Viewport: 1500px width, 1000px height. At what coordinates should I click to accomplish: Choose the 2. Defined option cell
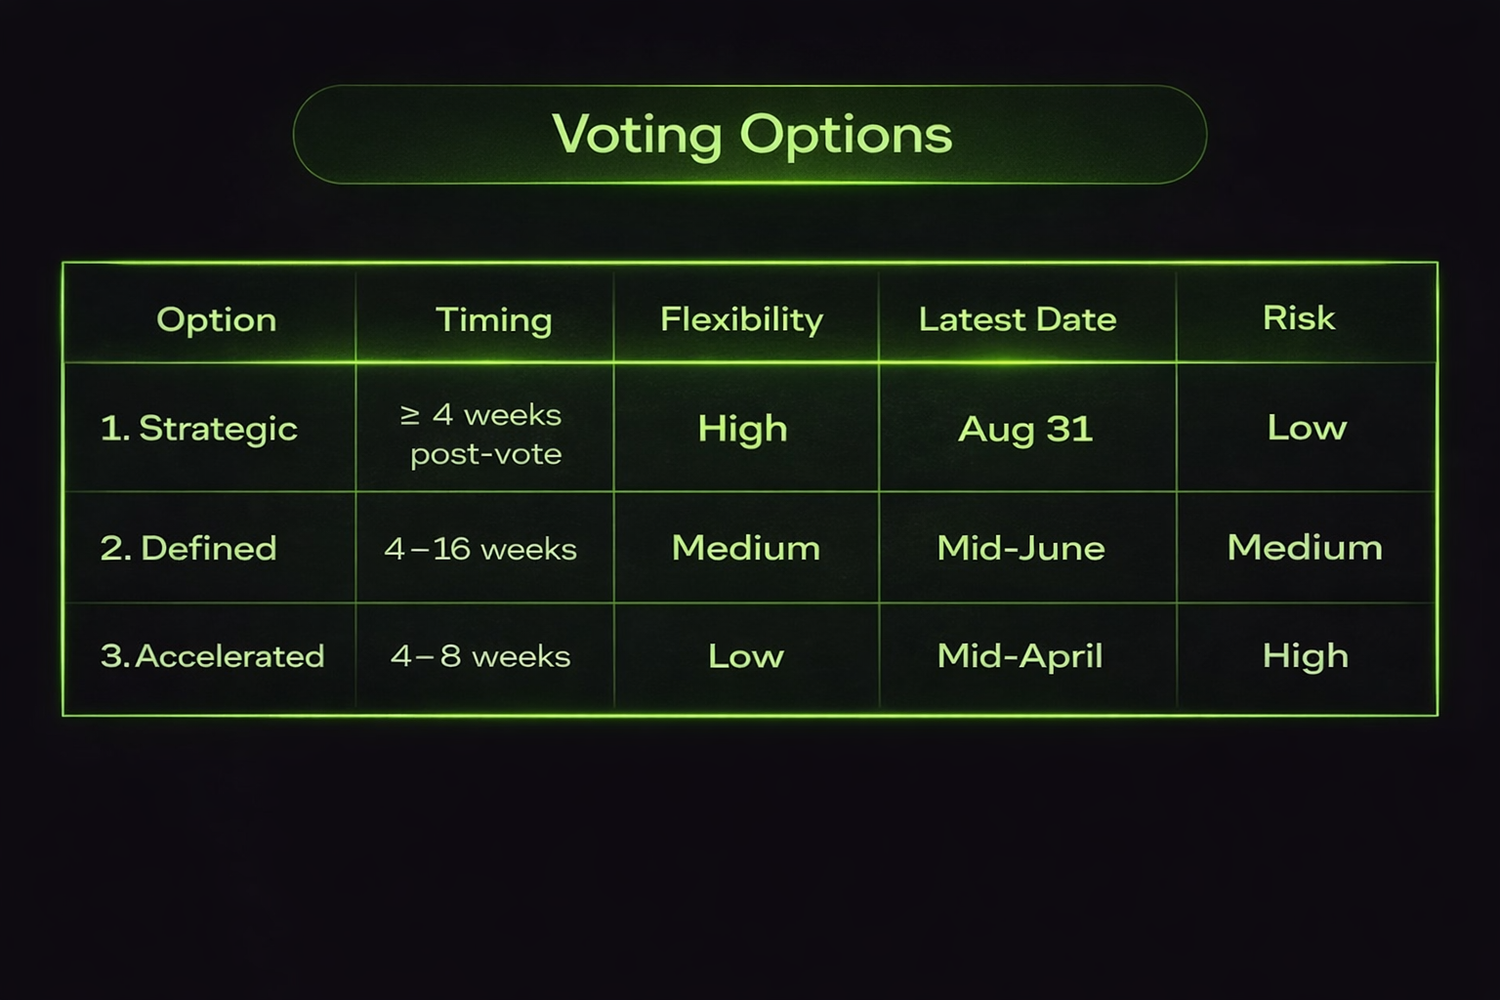188,548
